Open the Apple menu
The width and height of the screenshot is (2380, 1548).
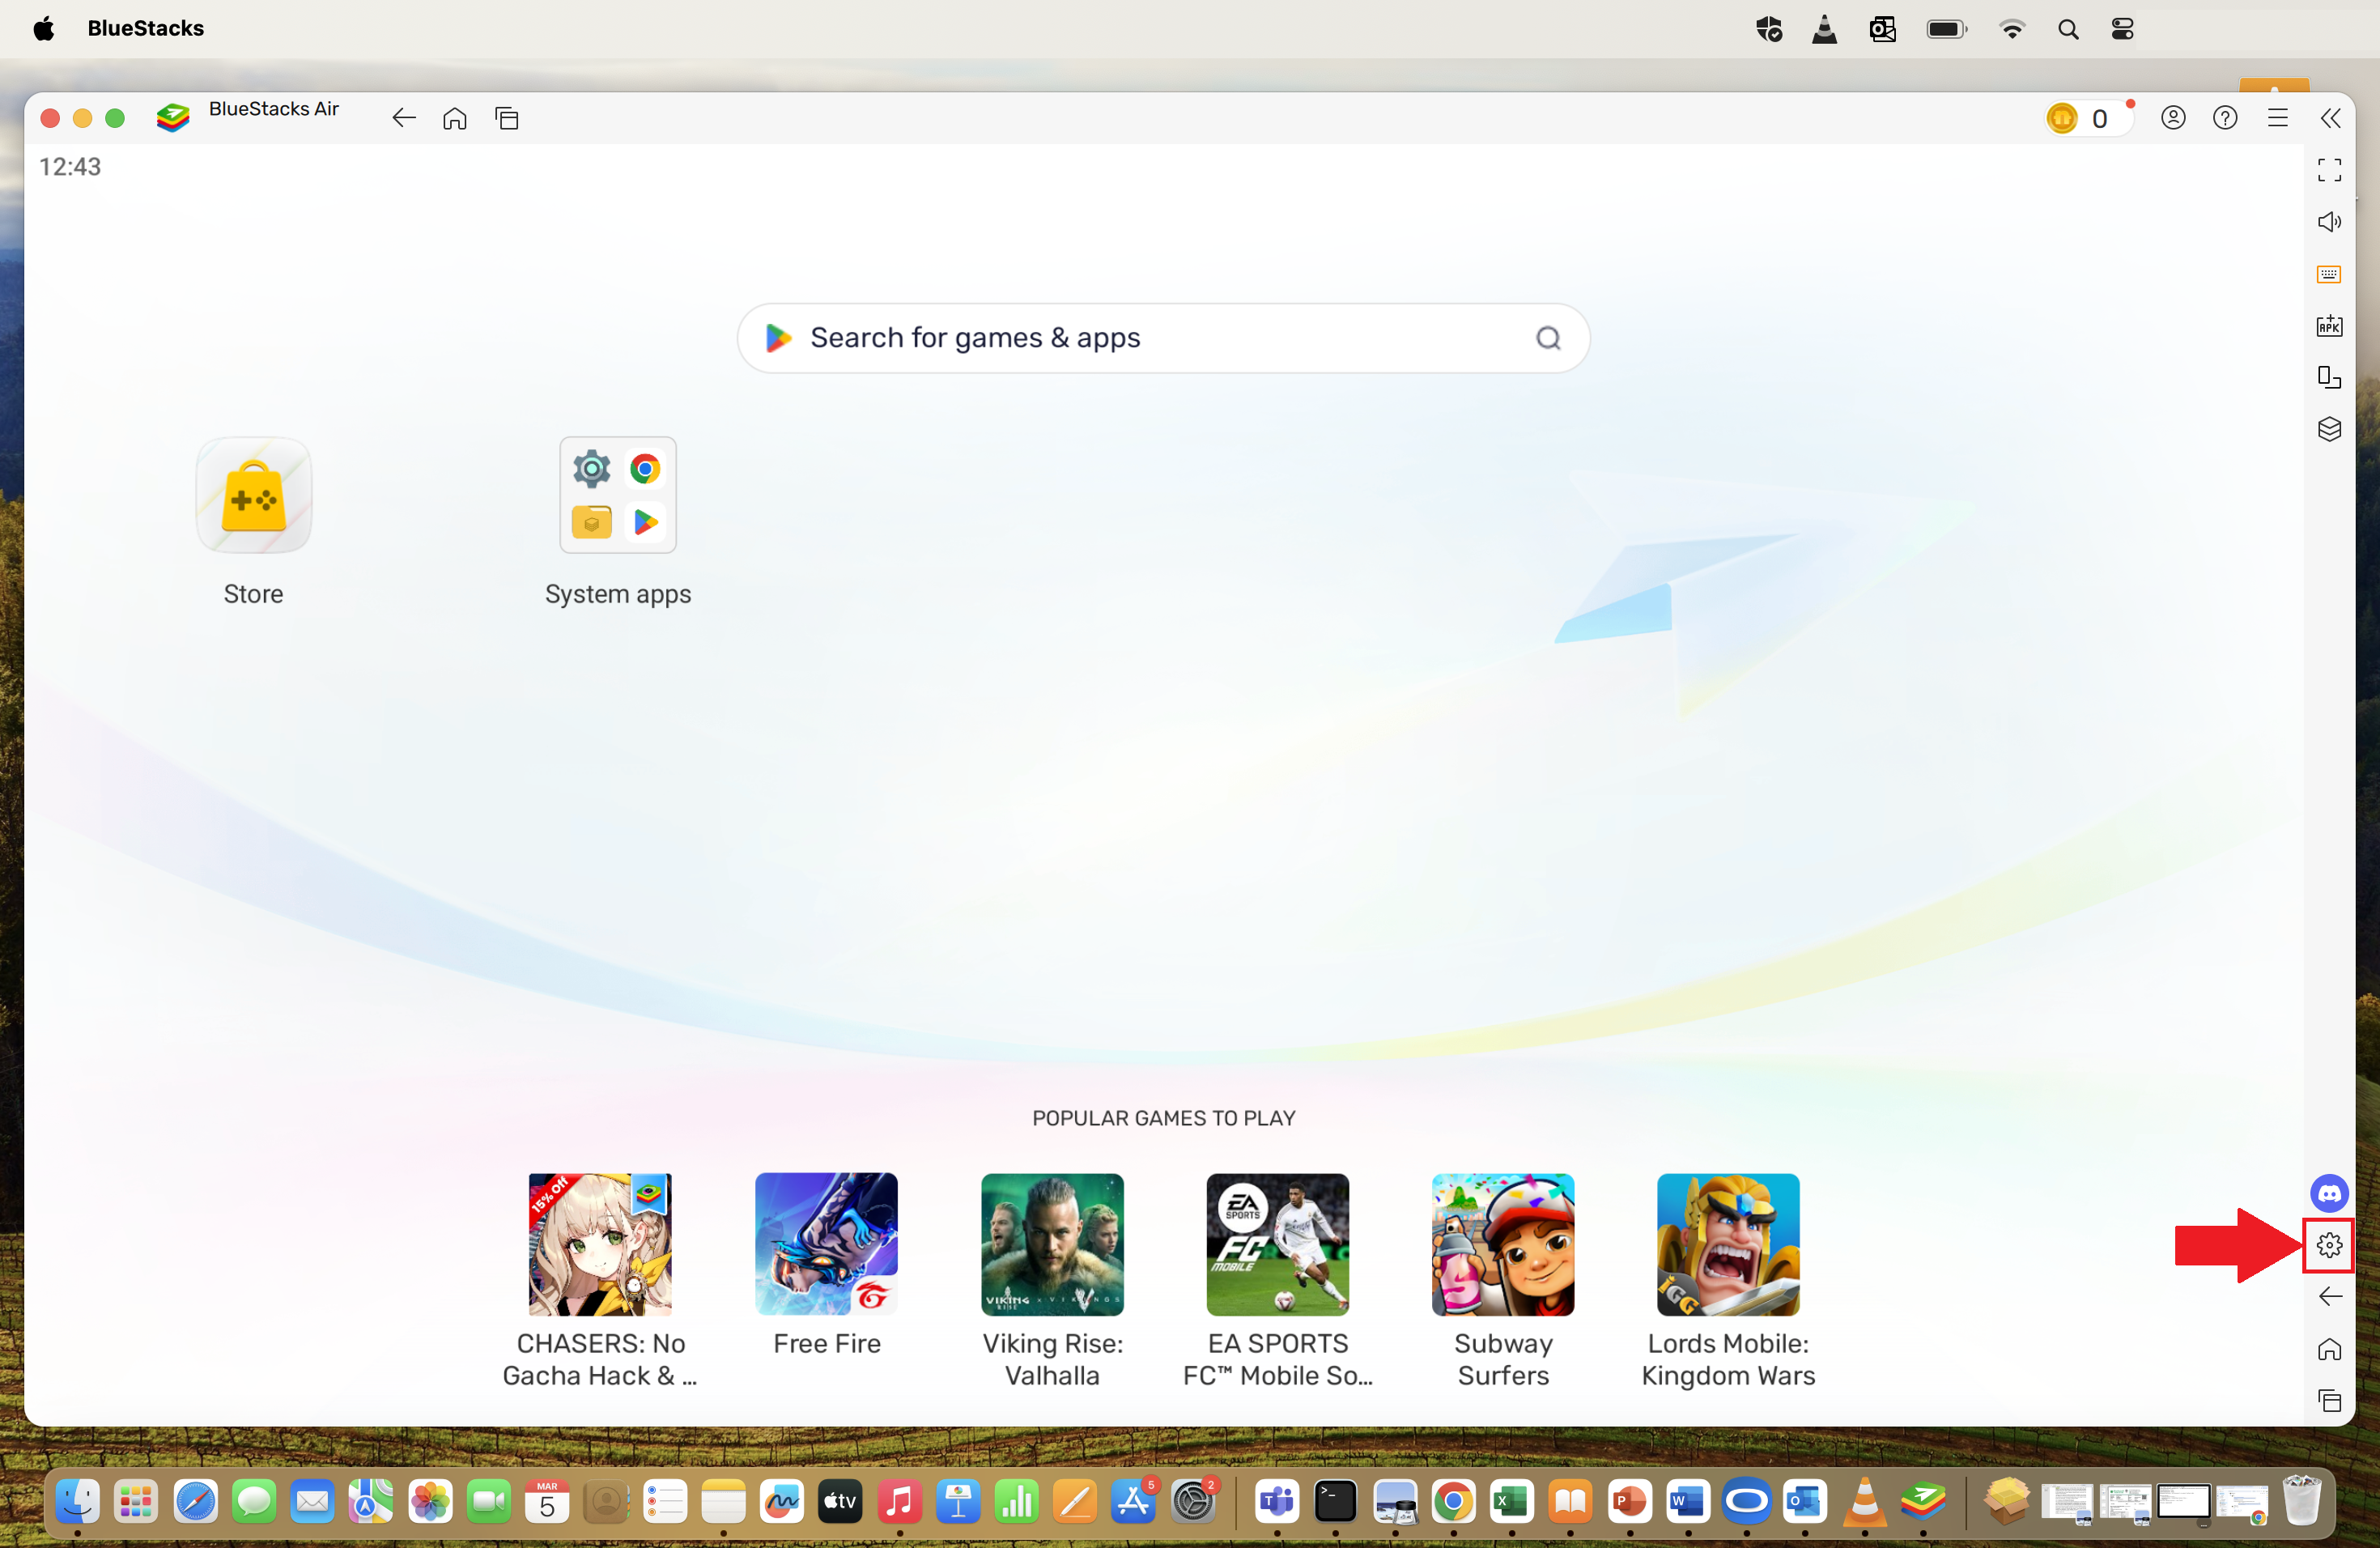pos(42,28)
